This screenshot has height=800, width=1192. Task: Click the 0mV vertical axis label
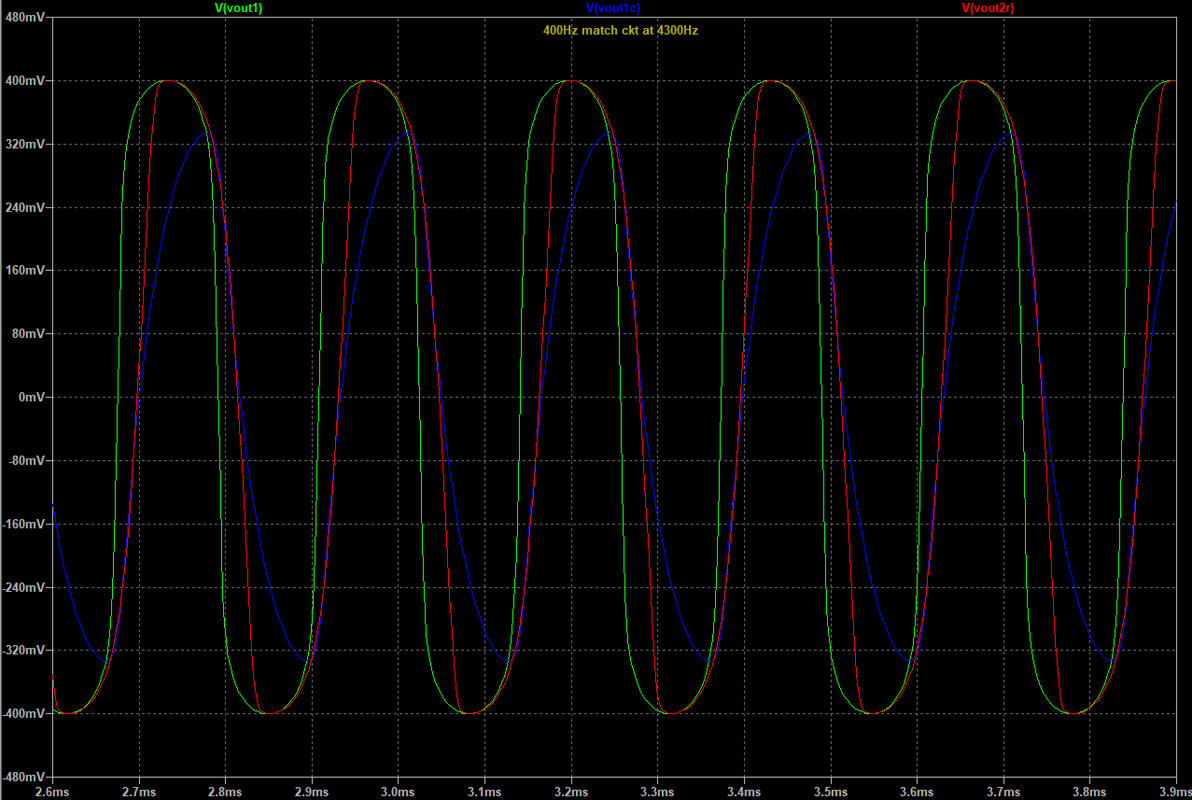coord(31,397)
